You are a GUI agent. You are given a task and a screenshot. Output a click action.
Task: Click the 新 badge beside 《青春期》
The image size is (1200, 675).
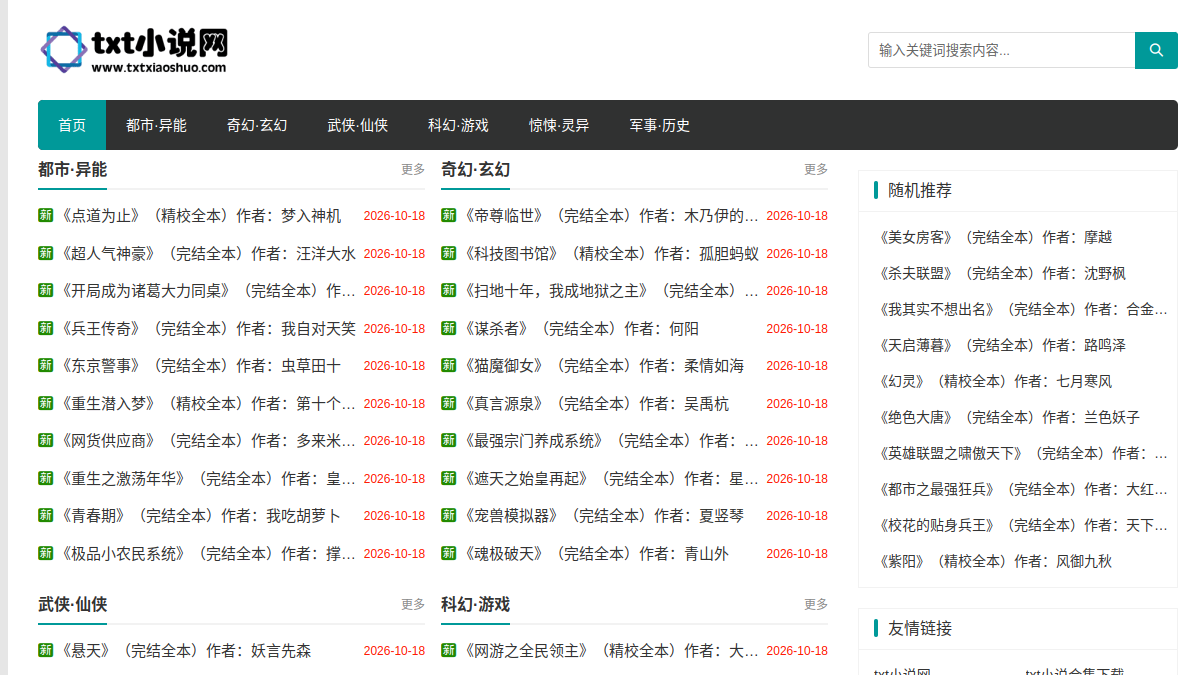coord(45,515)
